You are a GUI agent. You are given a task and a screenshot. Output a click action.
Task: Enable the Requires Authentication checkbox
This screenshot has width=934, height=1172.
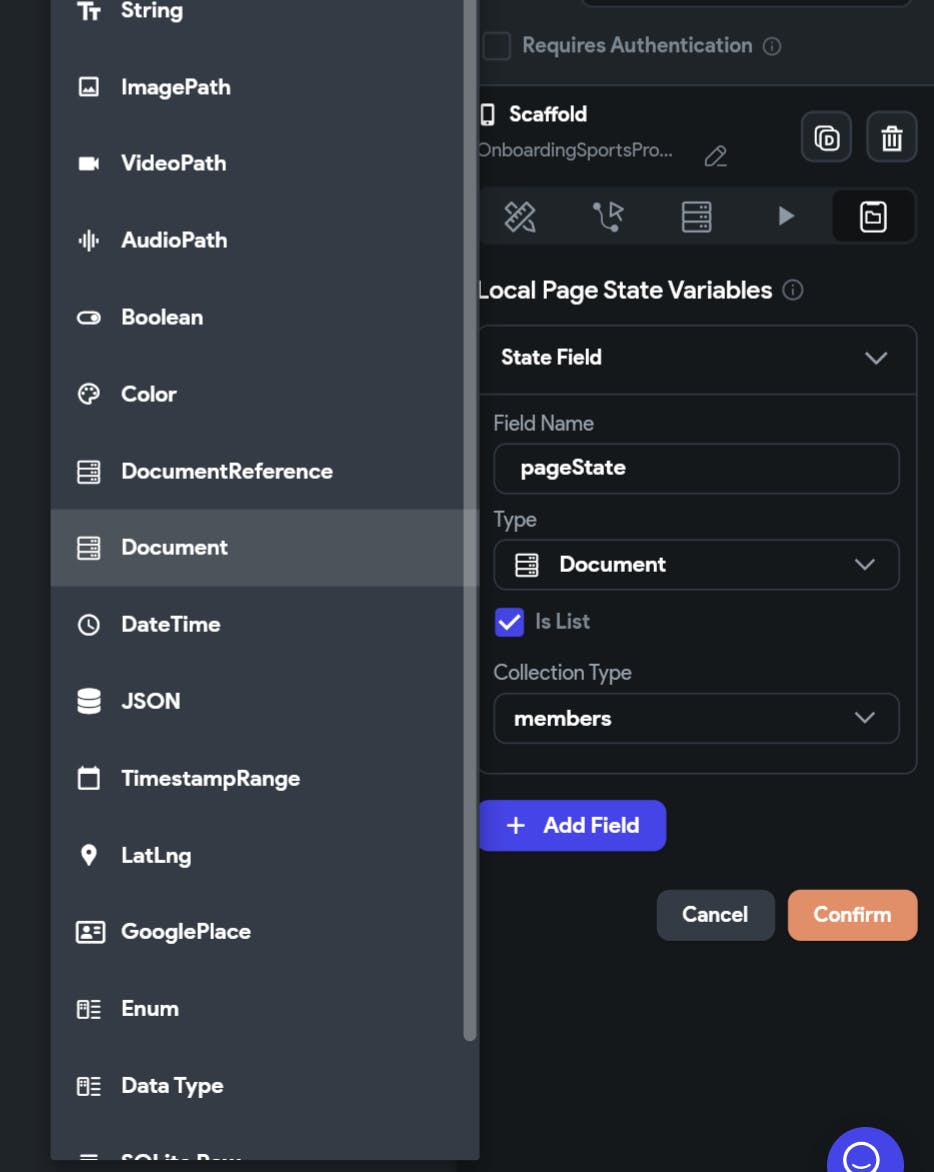click(497, 46)
